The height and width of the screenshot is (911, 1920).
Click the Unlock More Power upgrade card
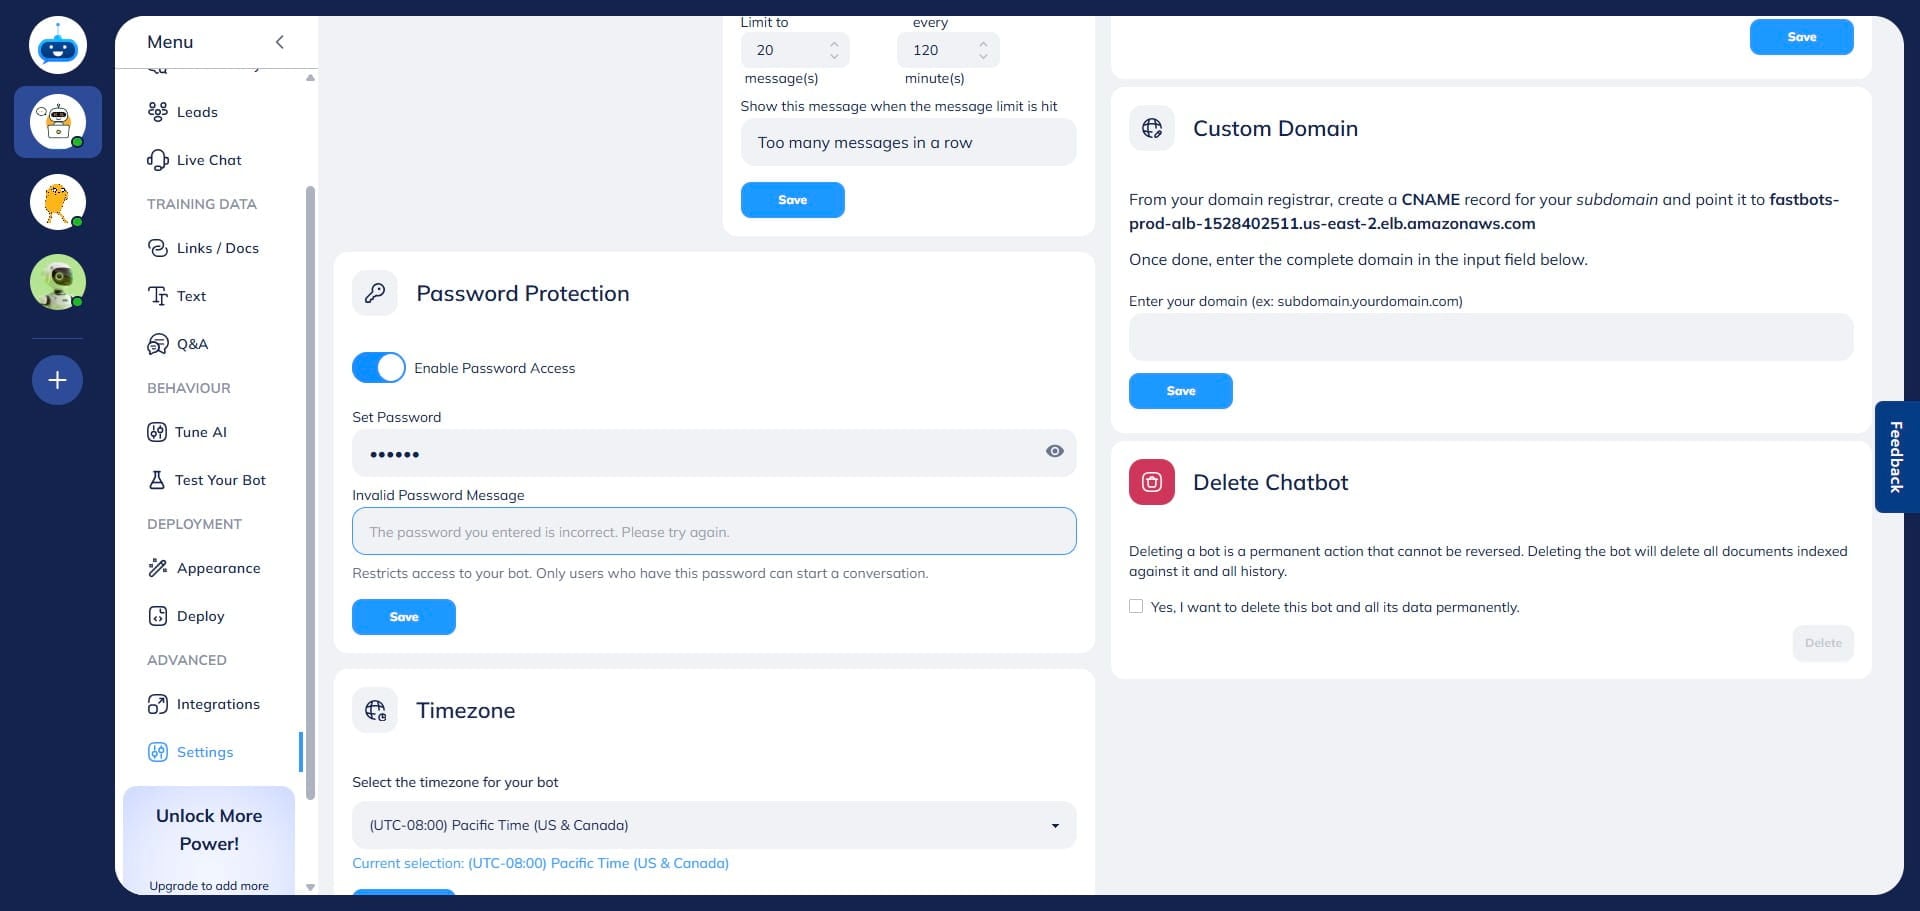click(x=209, y=840)
